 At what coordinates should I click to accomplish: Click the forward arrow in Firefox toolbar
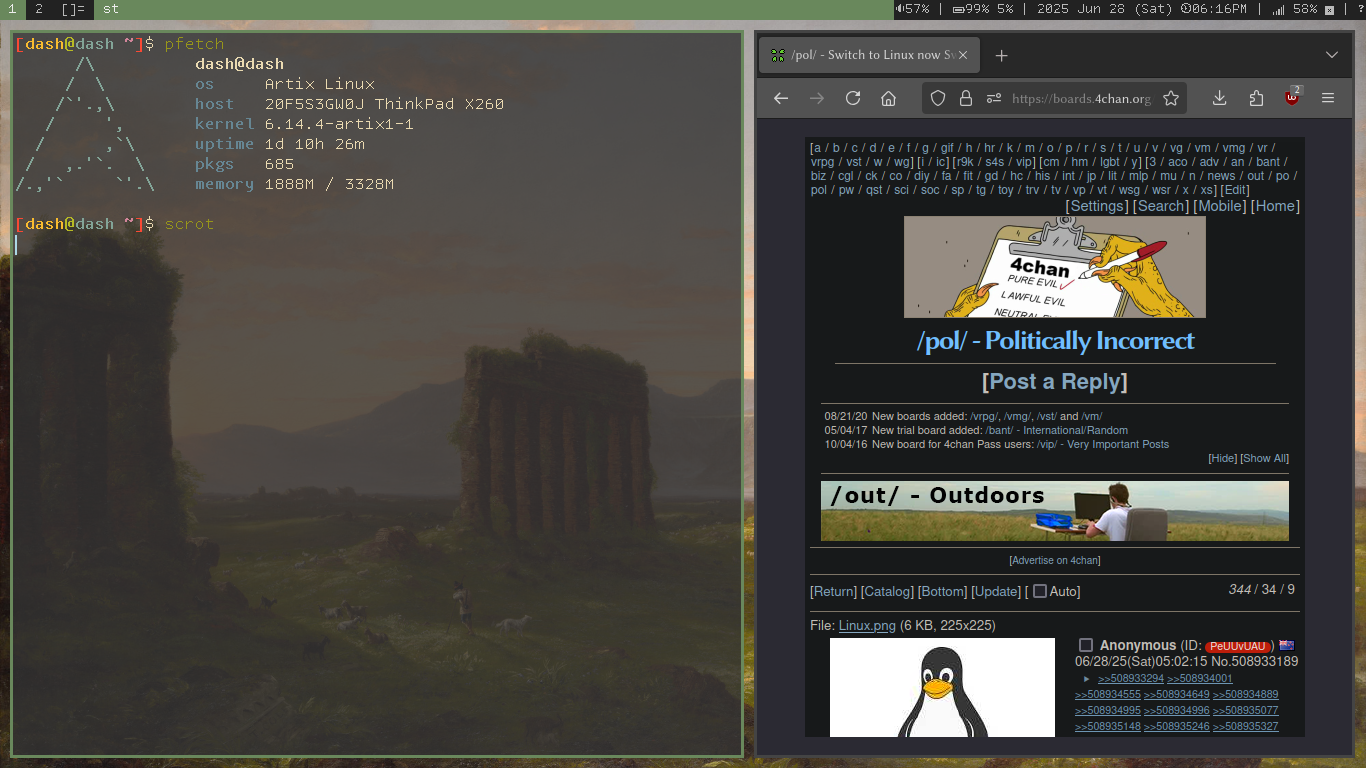point(817,98)
